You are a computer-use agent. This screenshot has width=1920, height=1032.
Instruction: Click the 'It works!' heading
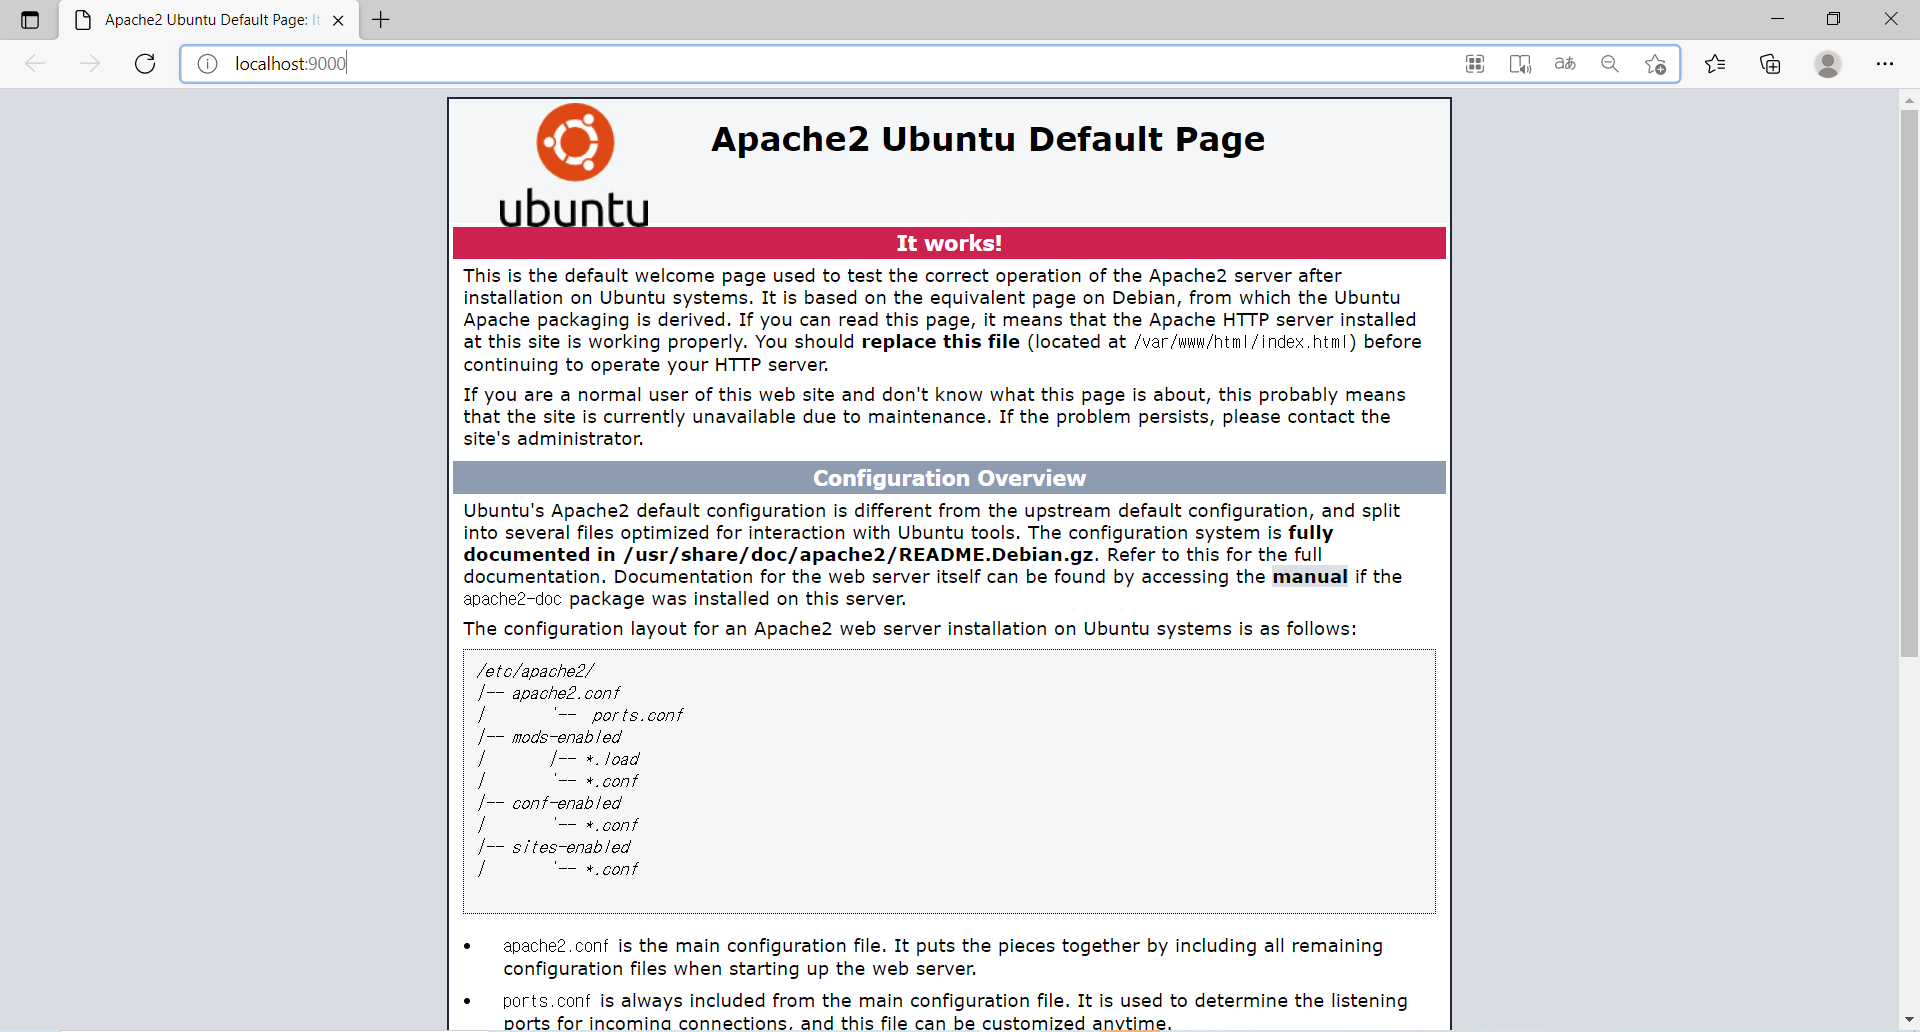(x=949, y=243)
